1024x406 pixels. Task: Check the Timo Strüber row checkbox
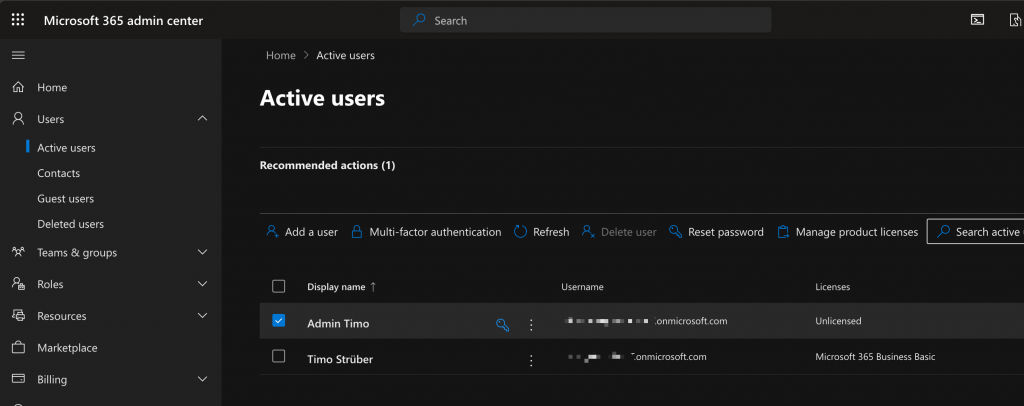tap(279, 357)
